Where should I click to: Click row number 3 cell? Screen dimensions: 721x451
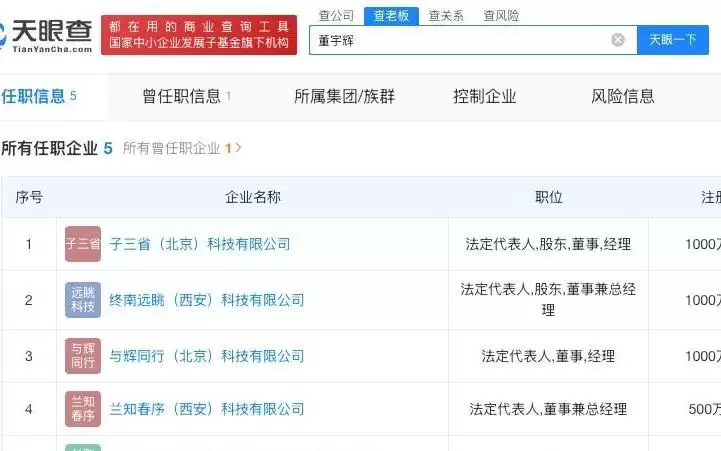pos(29,356)
